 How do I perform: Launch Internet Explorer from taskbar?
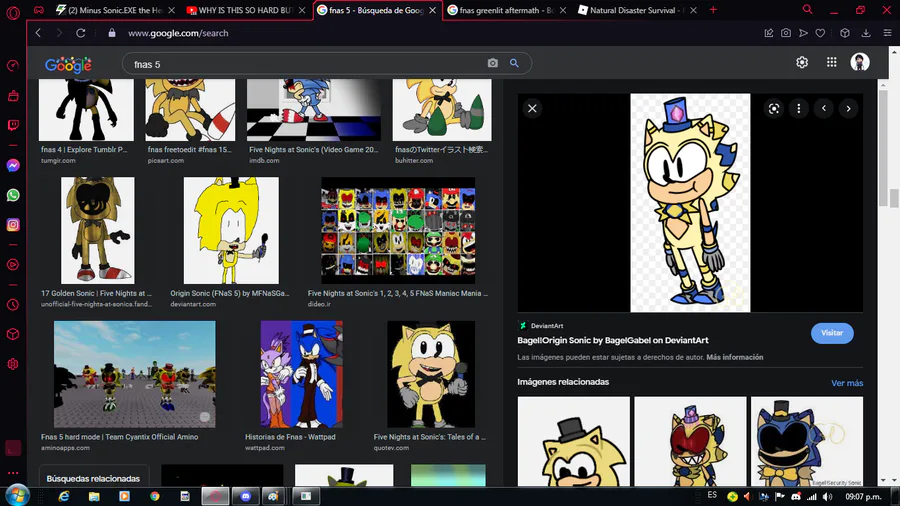click(64, 496)
